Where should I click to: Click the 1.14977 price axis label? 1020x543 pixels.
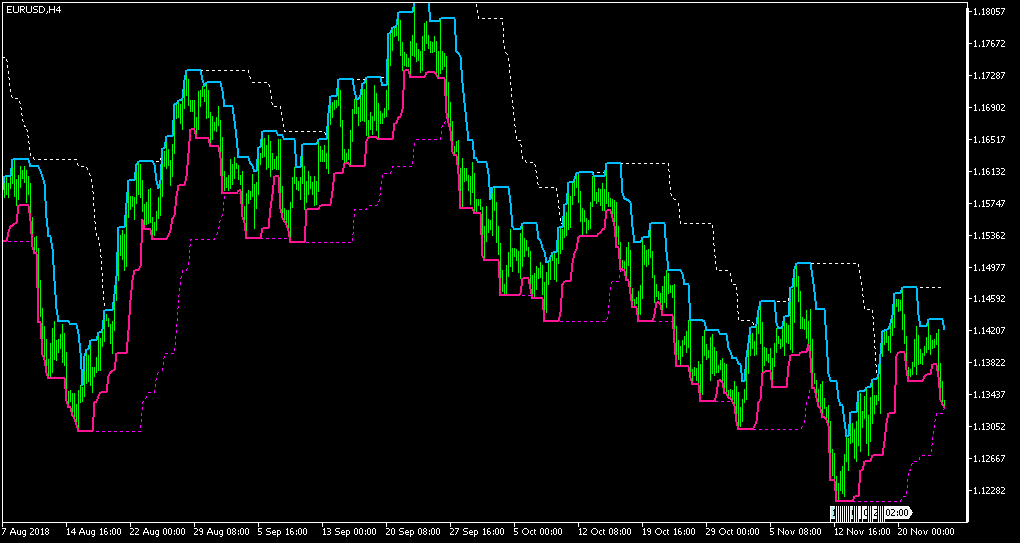(991, 267)
